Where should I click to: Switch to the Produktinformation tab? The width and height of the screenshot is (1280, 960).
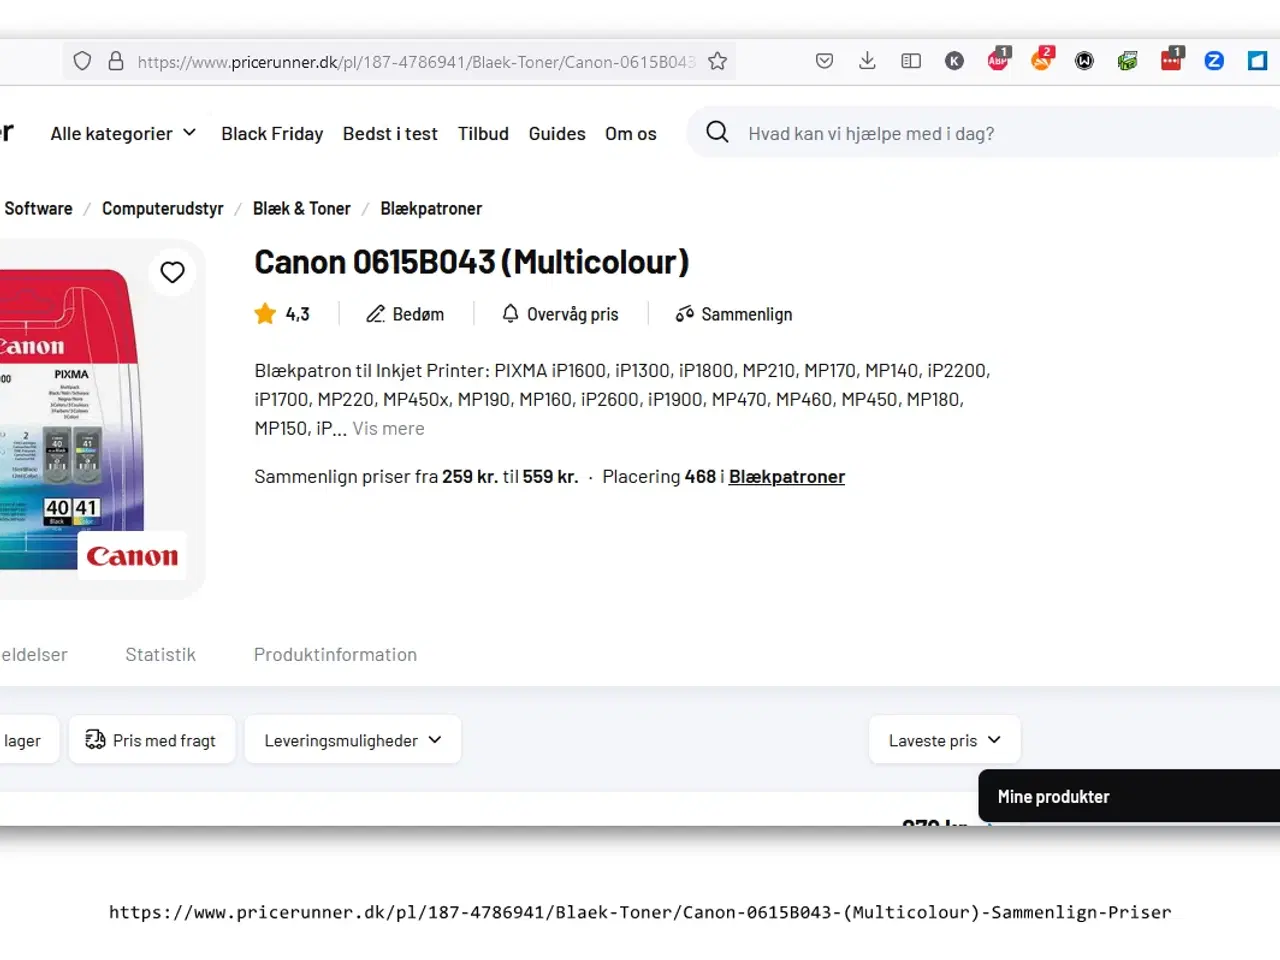335,654
